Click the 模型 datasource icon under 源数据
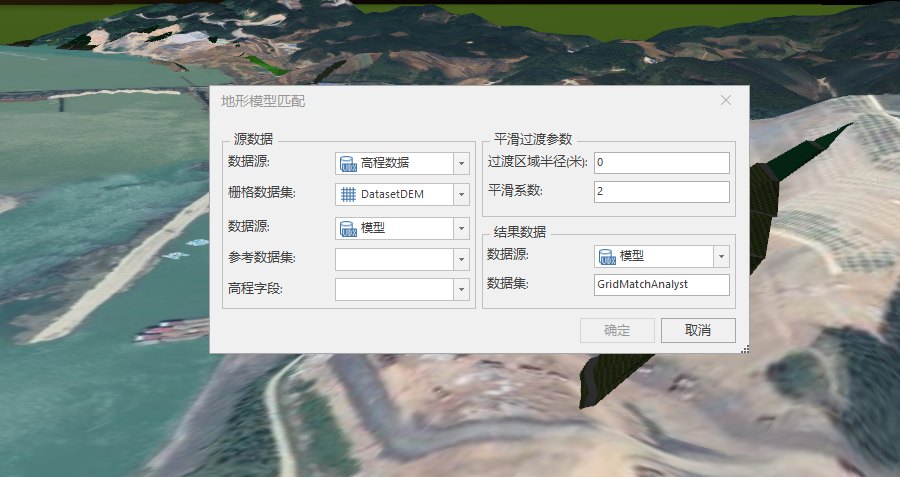The height and width of the screenshot is (477, 900). (348, 228)
